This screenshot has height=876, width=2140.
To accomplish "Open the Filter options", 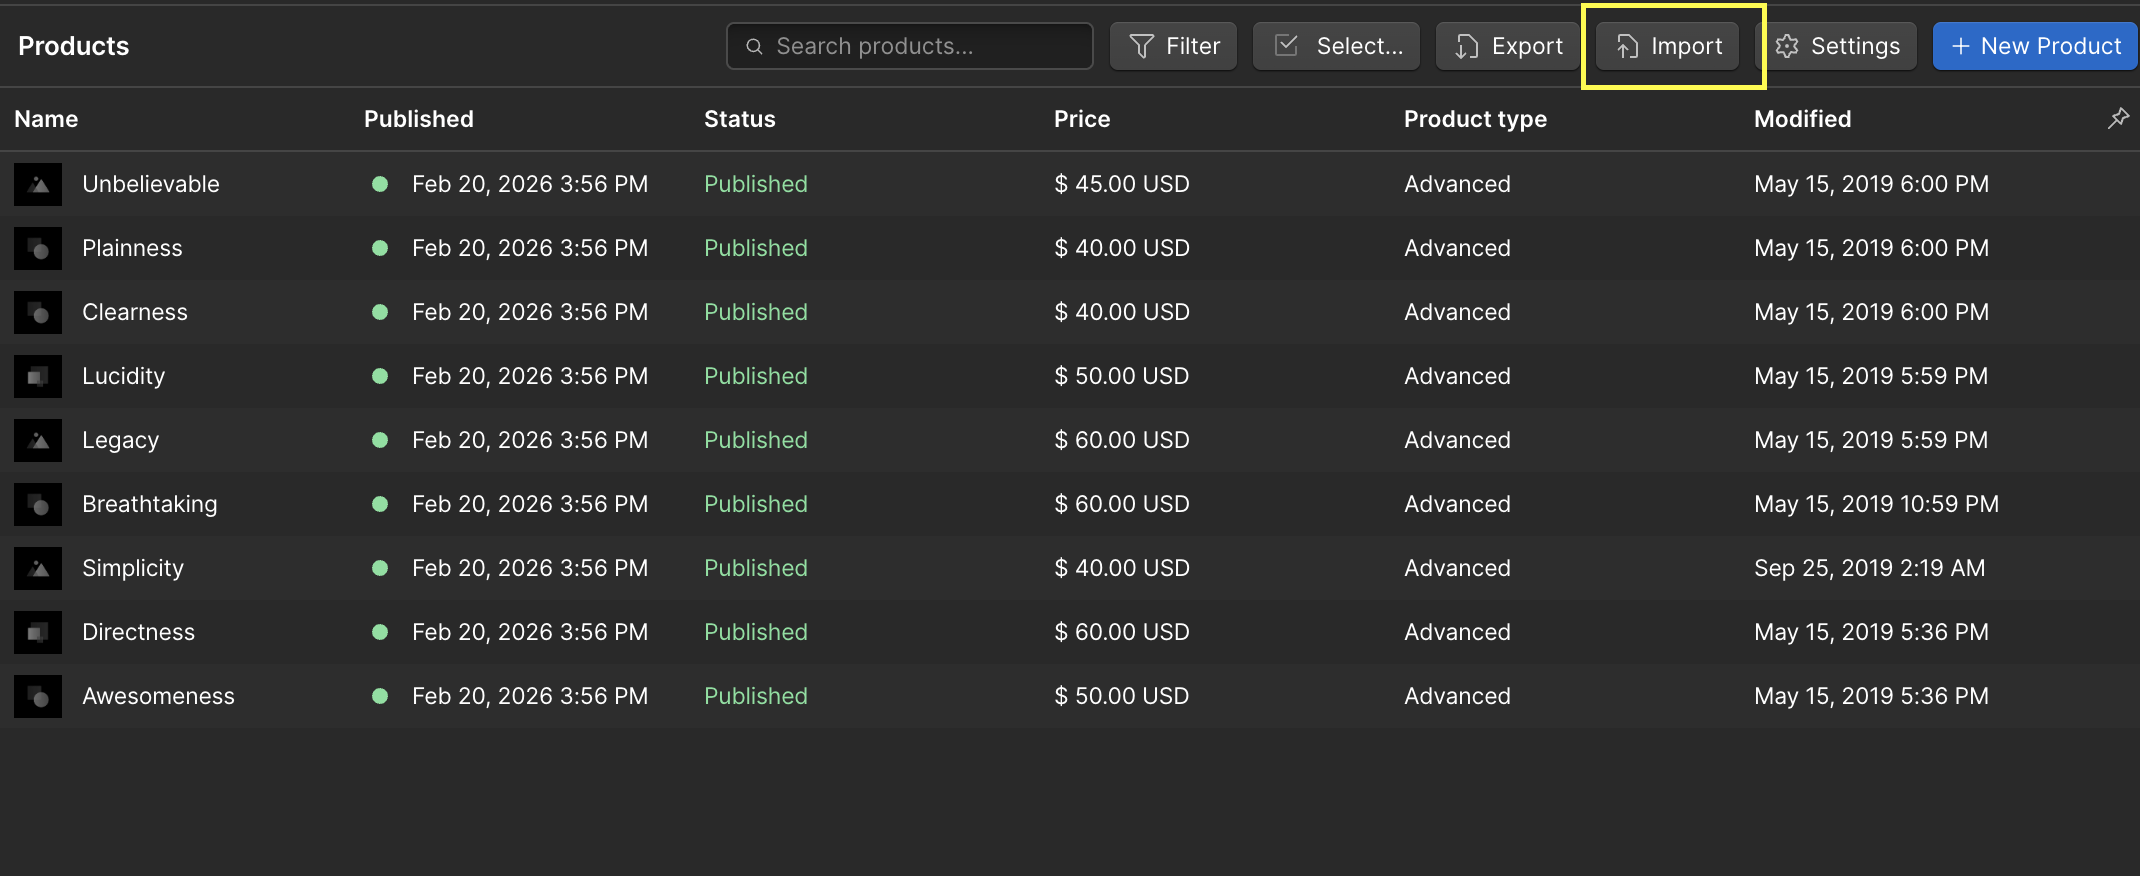I will (x=1173, y=46).
